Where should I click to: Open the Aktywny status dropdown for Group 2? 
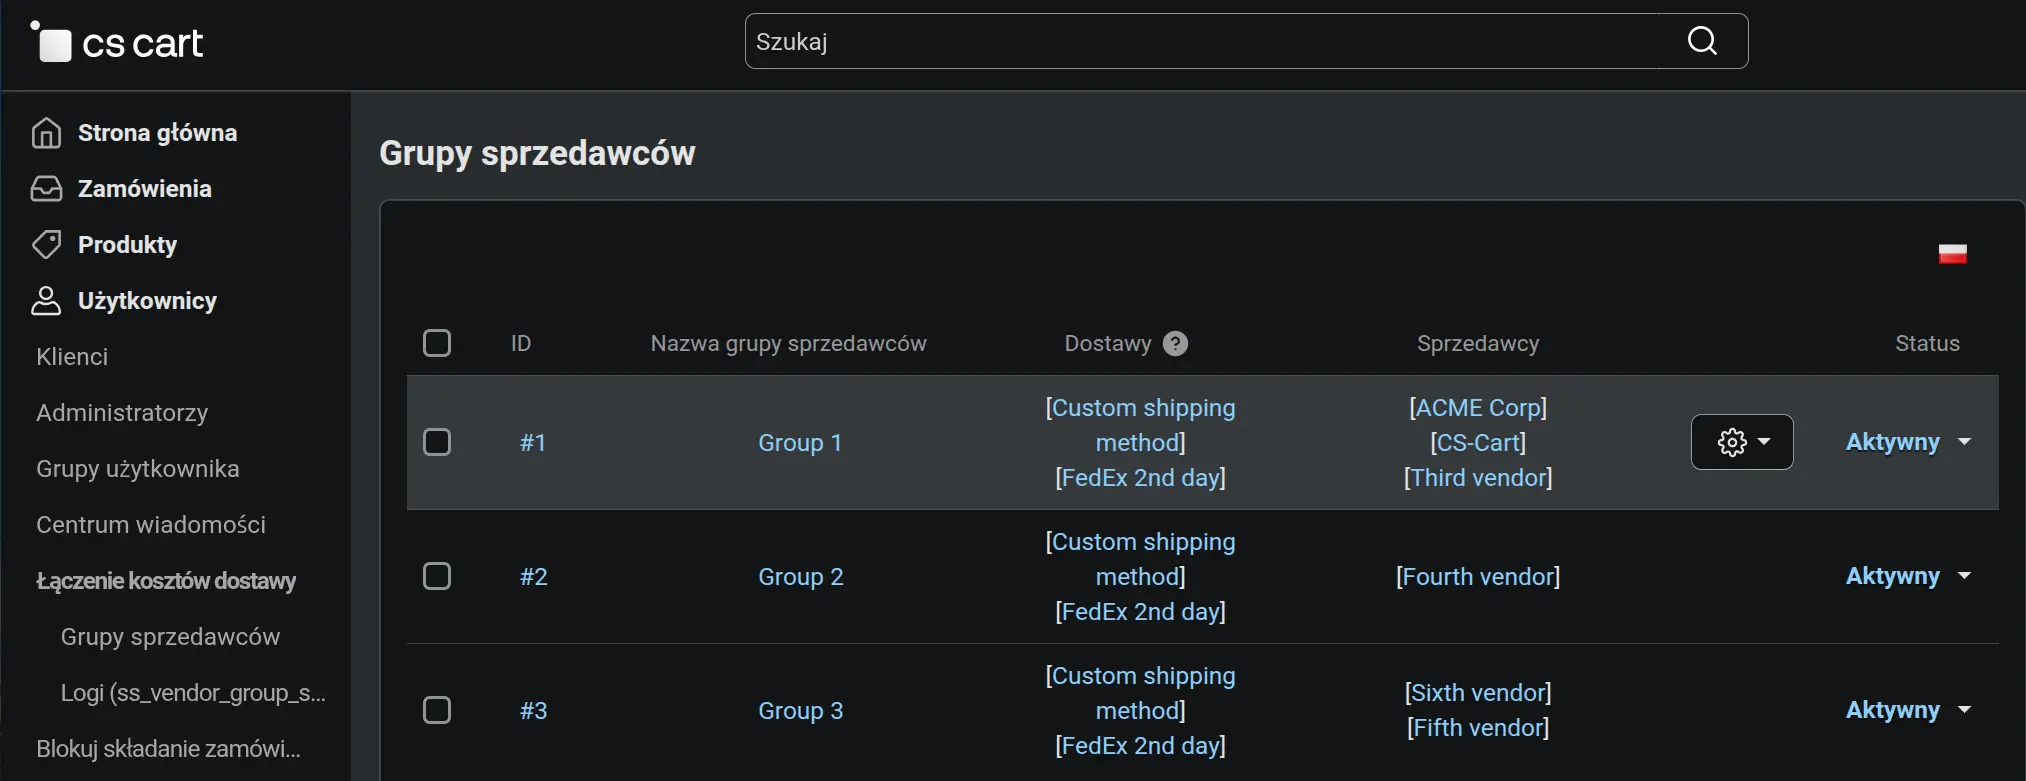(1908, 576)
